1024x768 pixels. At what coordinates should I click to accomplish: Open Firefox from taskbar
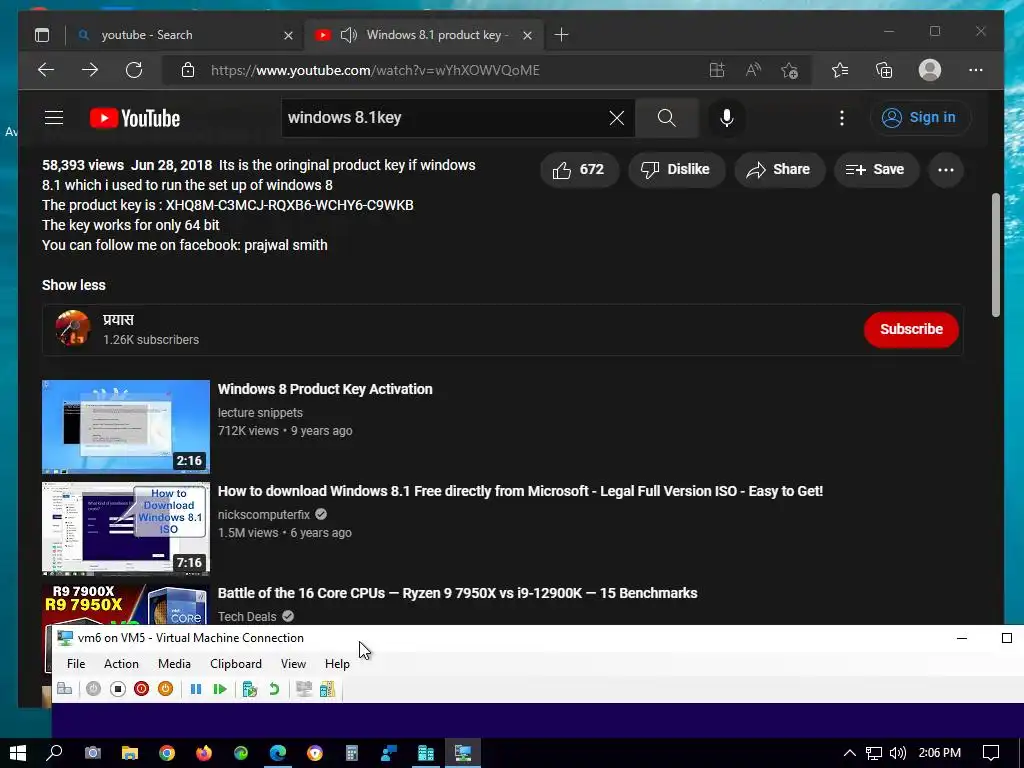(x=204, y=753)
